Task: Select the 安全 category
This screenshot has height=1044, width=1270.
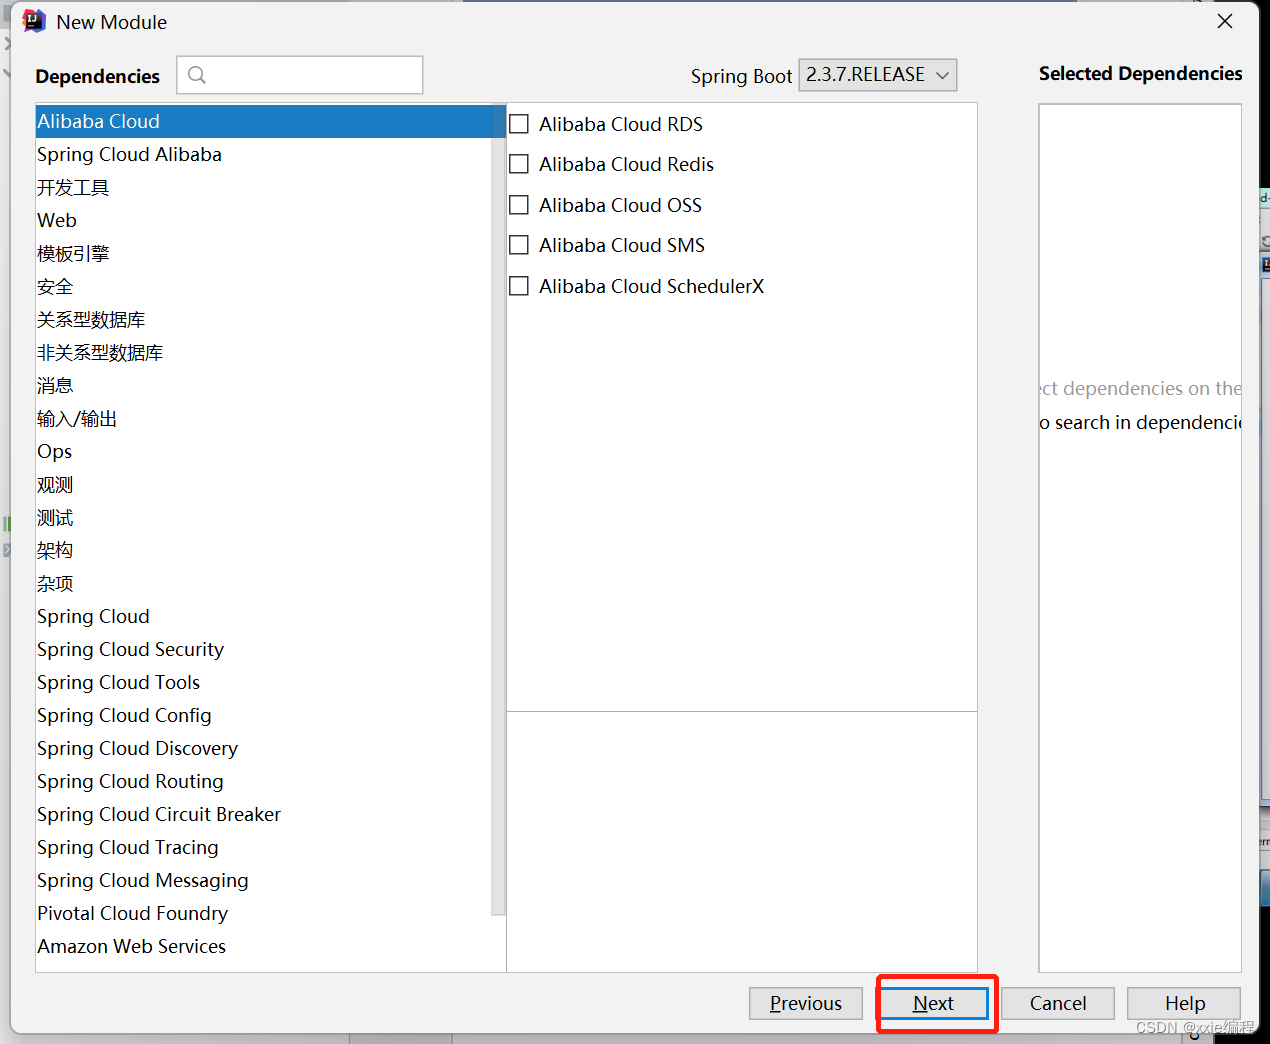Action: click(264, 286)
